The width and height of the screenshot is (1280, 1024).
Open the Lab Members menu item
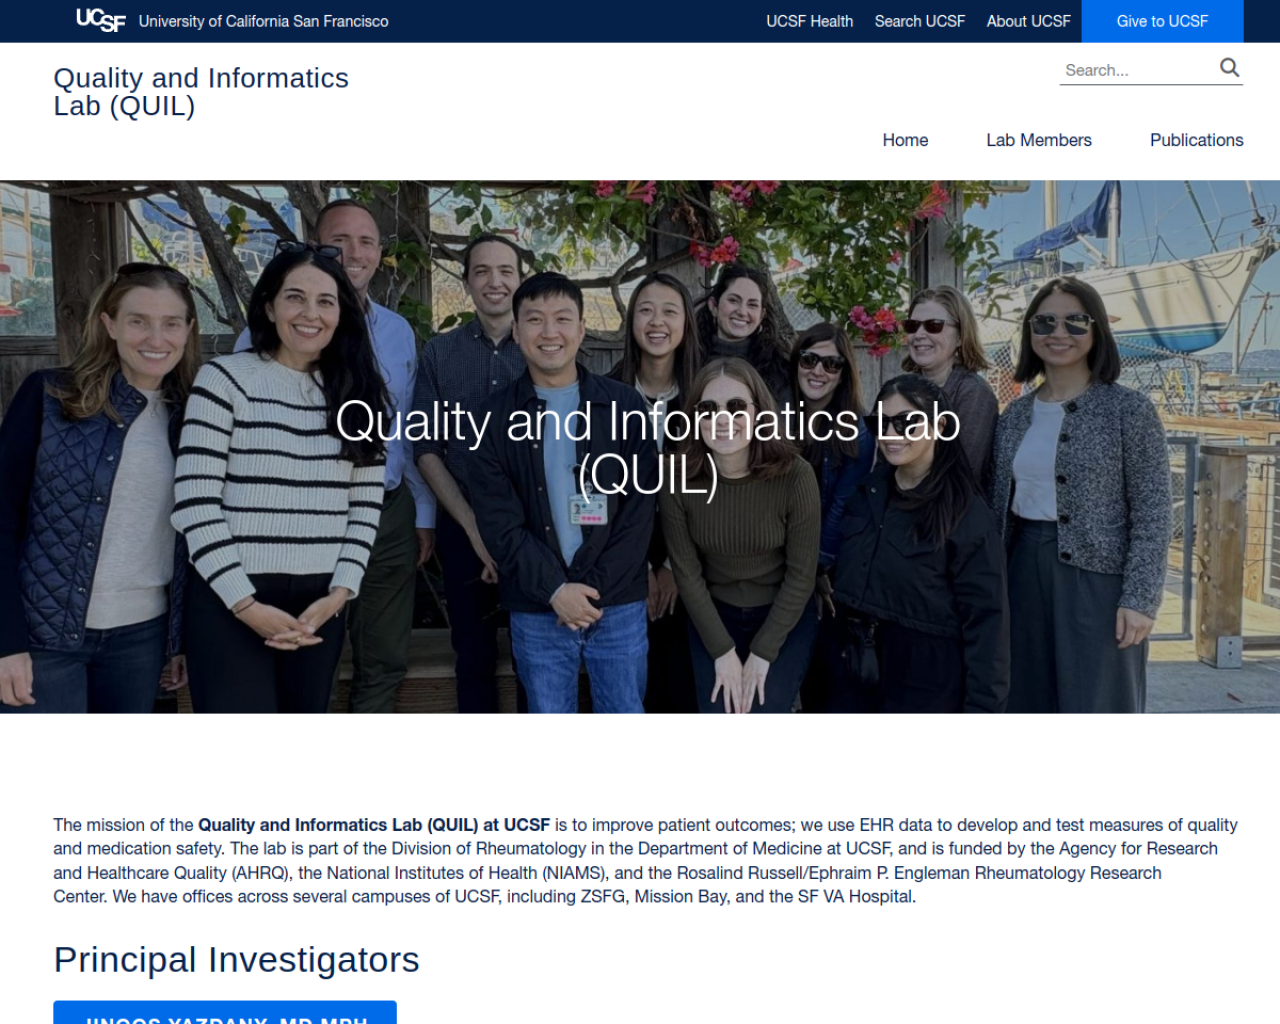[1038, 140]
